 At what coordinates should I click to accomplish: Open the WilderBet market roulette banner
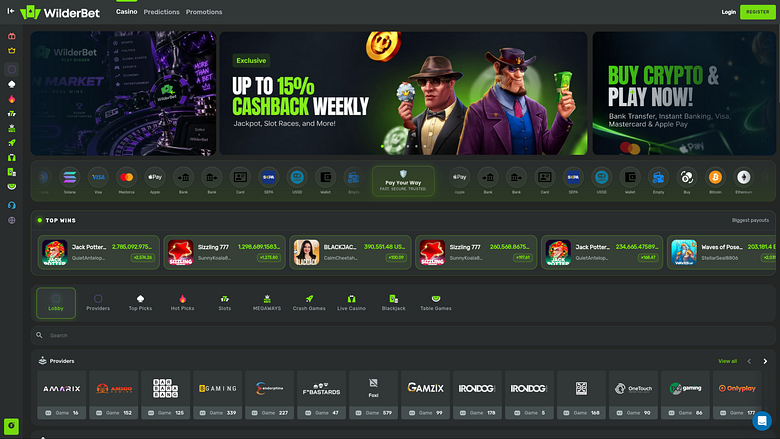pyautogui.click(x=123, y=93)
